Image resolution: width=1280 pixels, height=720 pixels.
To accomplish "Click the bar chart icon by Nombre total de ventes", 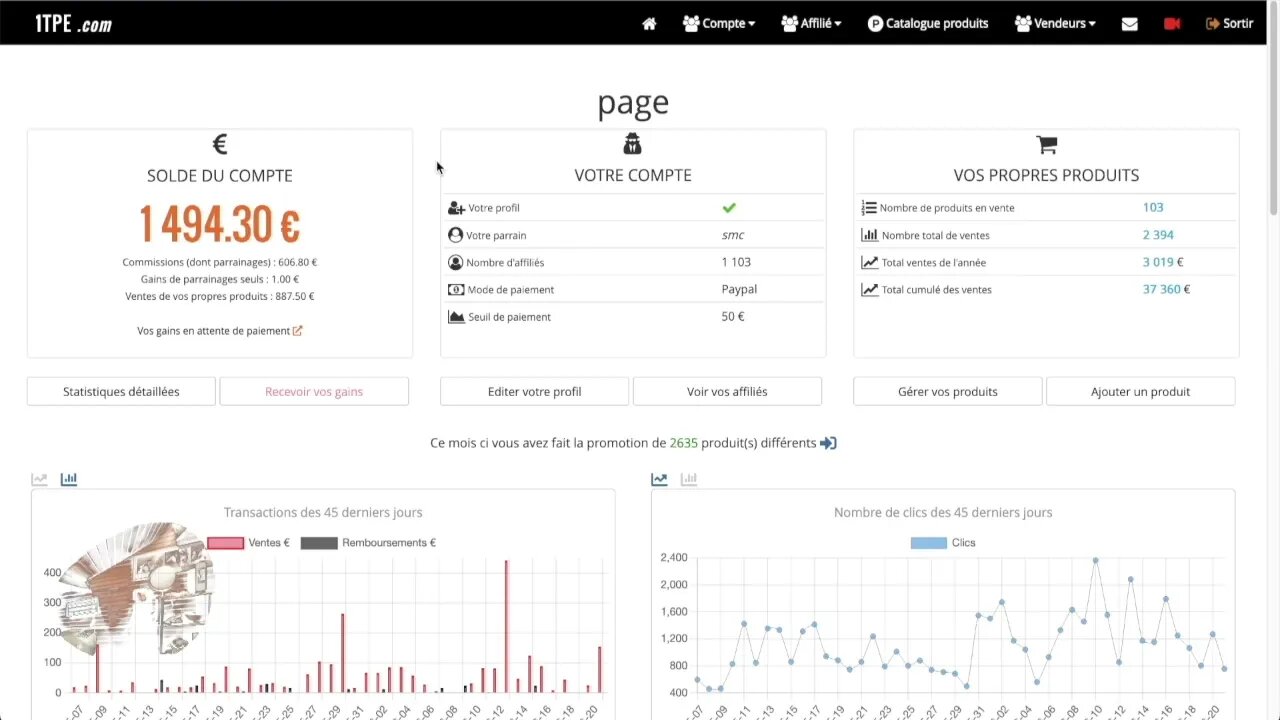I will click(869, 235).
